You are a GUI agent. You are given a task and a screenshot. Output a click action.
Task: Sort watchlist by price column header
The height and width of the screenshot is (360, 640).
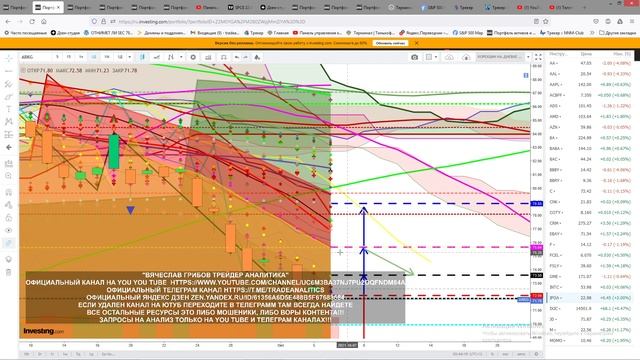pos(586,54)
